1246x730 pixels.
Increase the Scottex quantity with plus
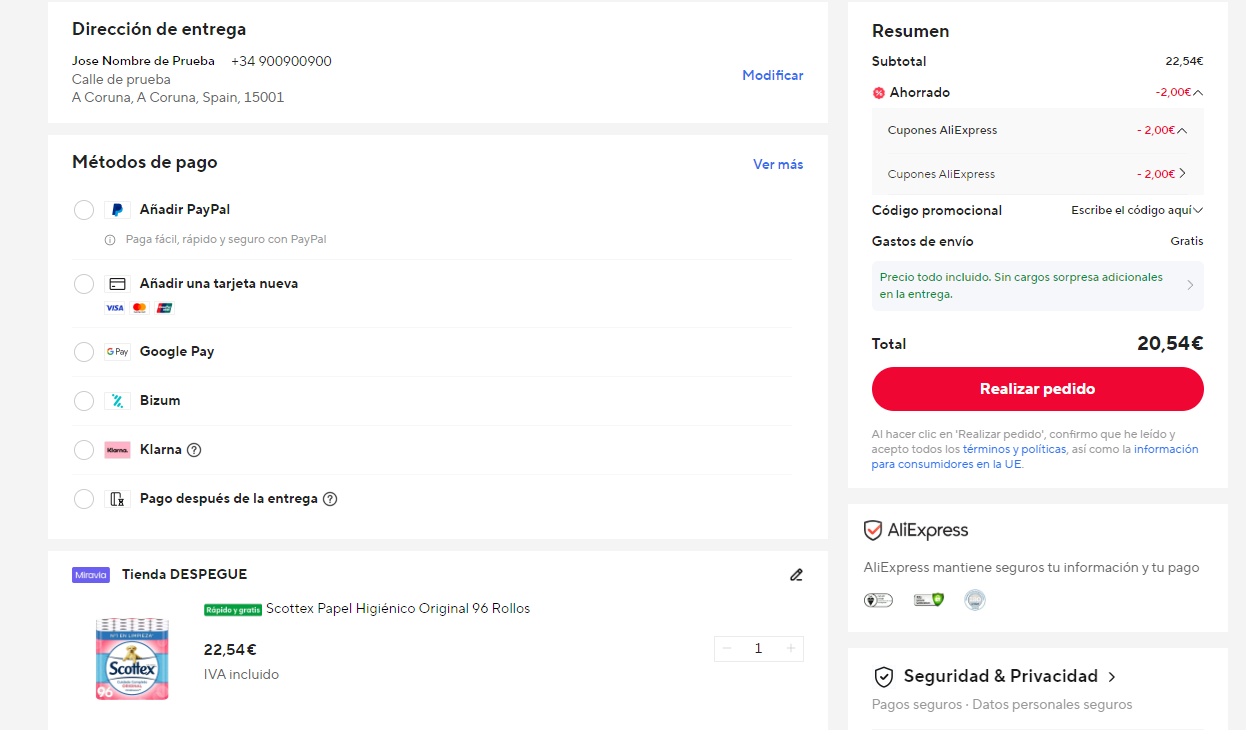[791, 649]
